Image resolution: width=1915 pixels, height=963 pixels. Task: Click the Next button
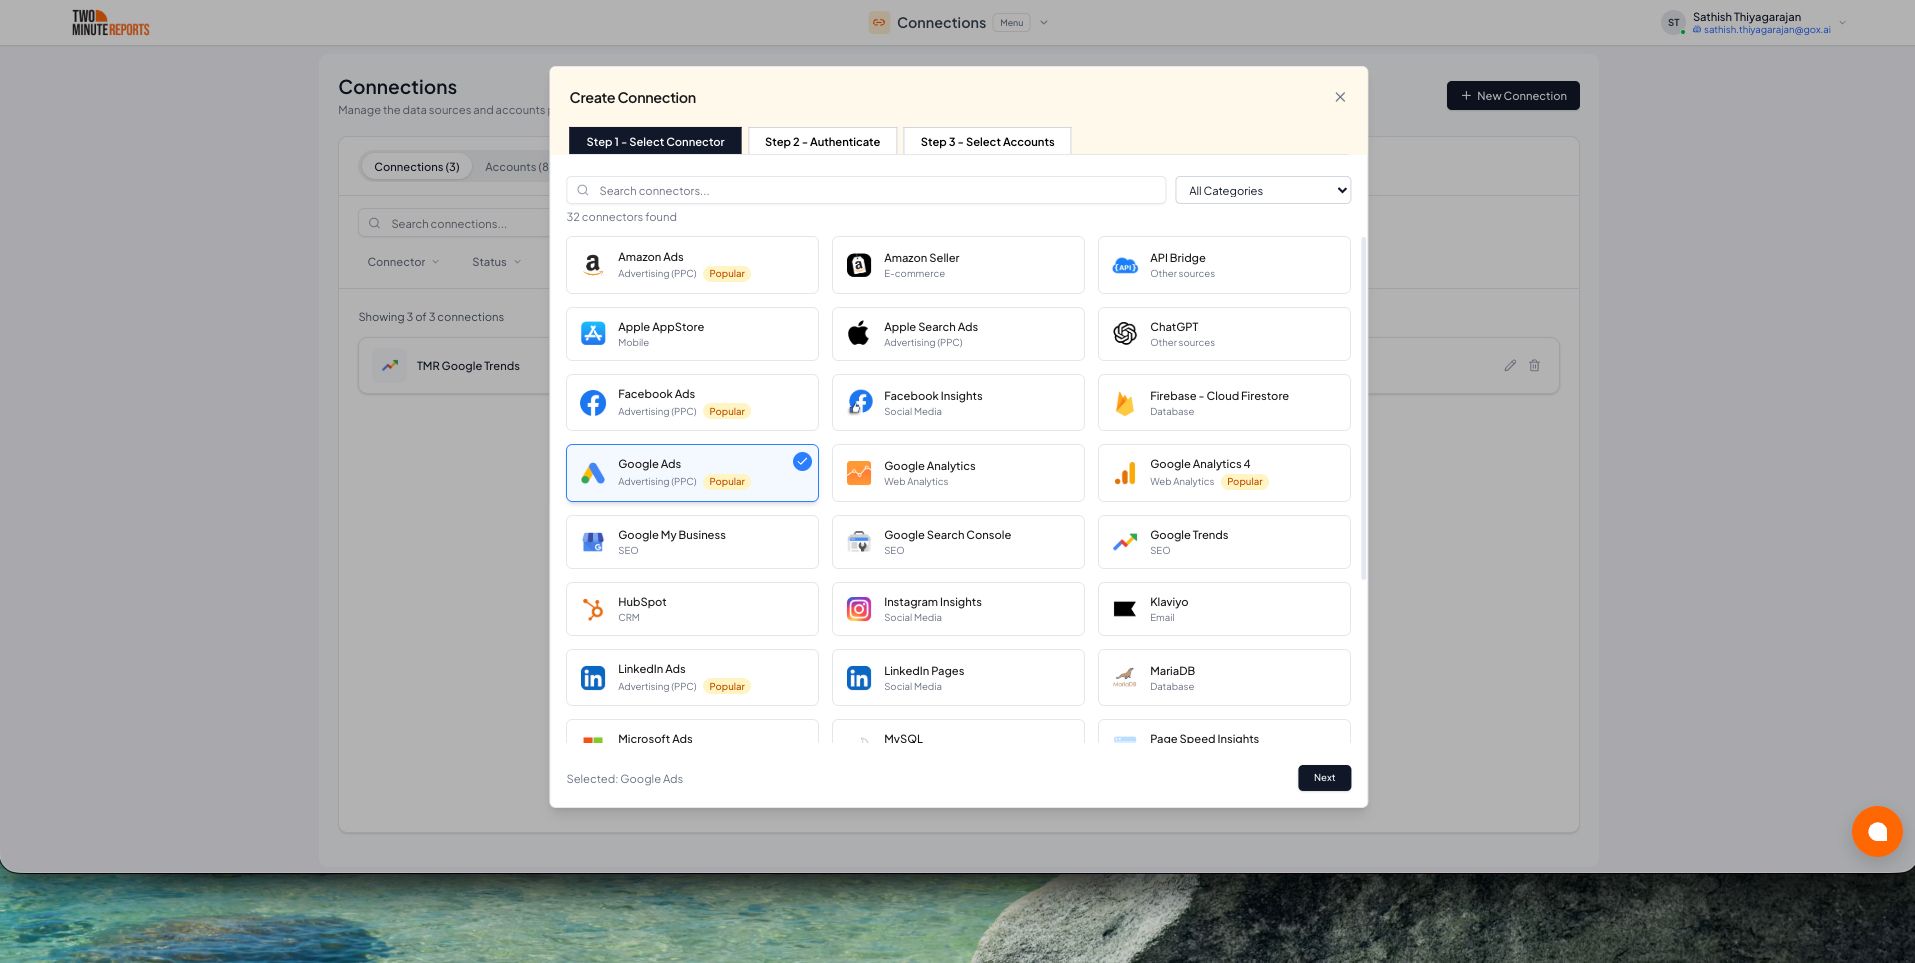coord(1324,778)
